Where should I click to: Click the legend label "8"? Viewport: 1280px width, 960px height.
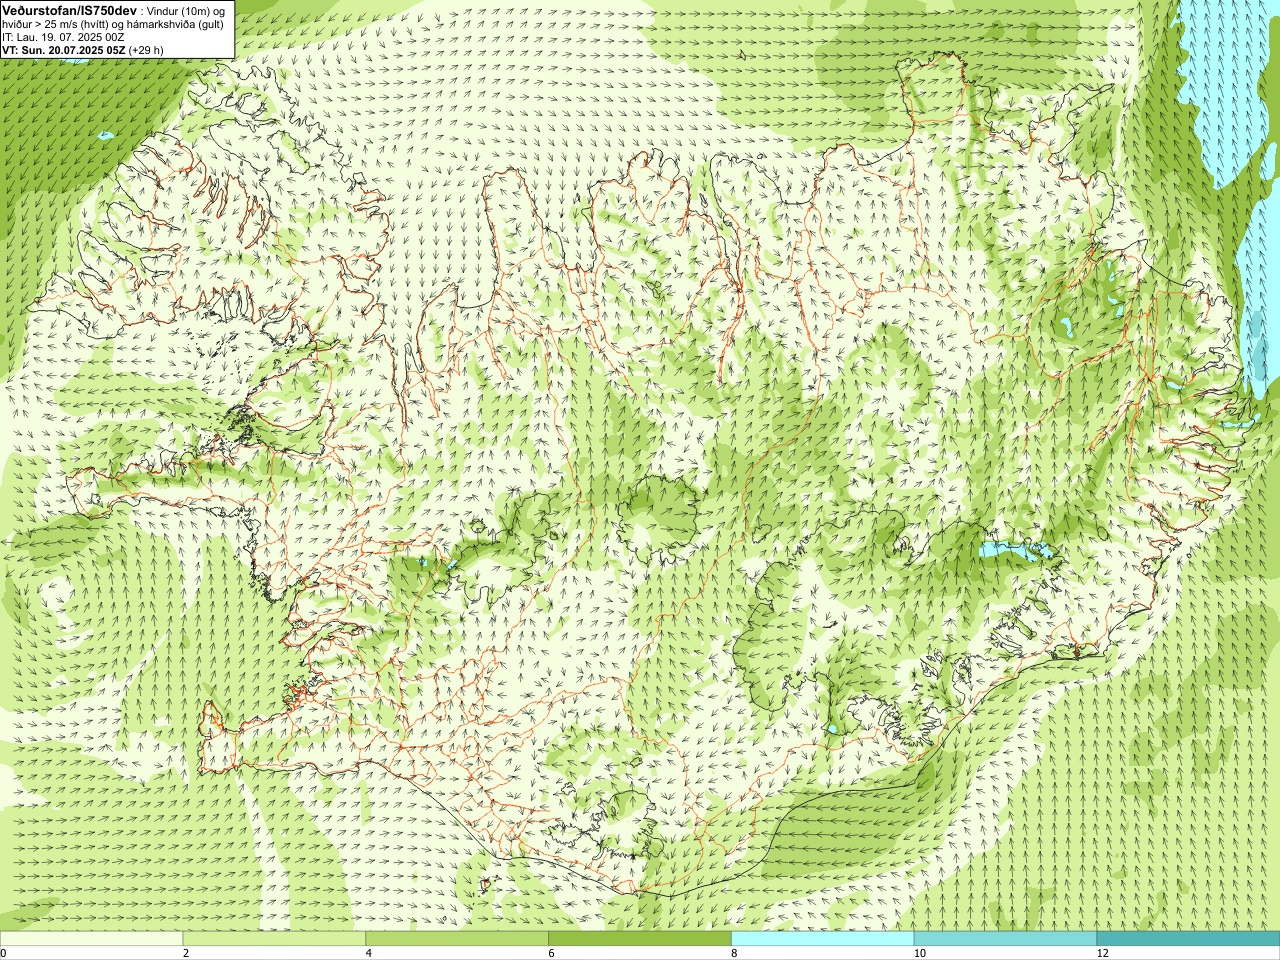click(734, 953)
